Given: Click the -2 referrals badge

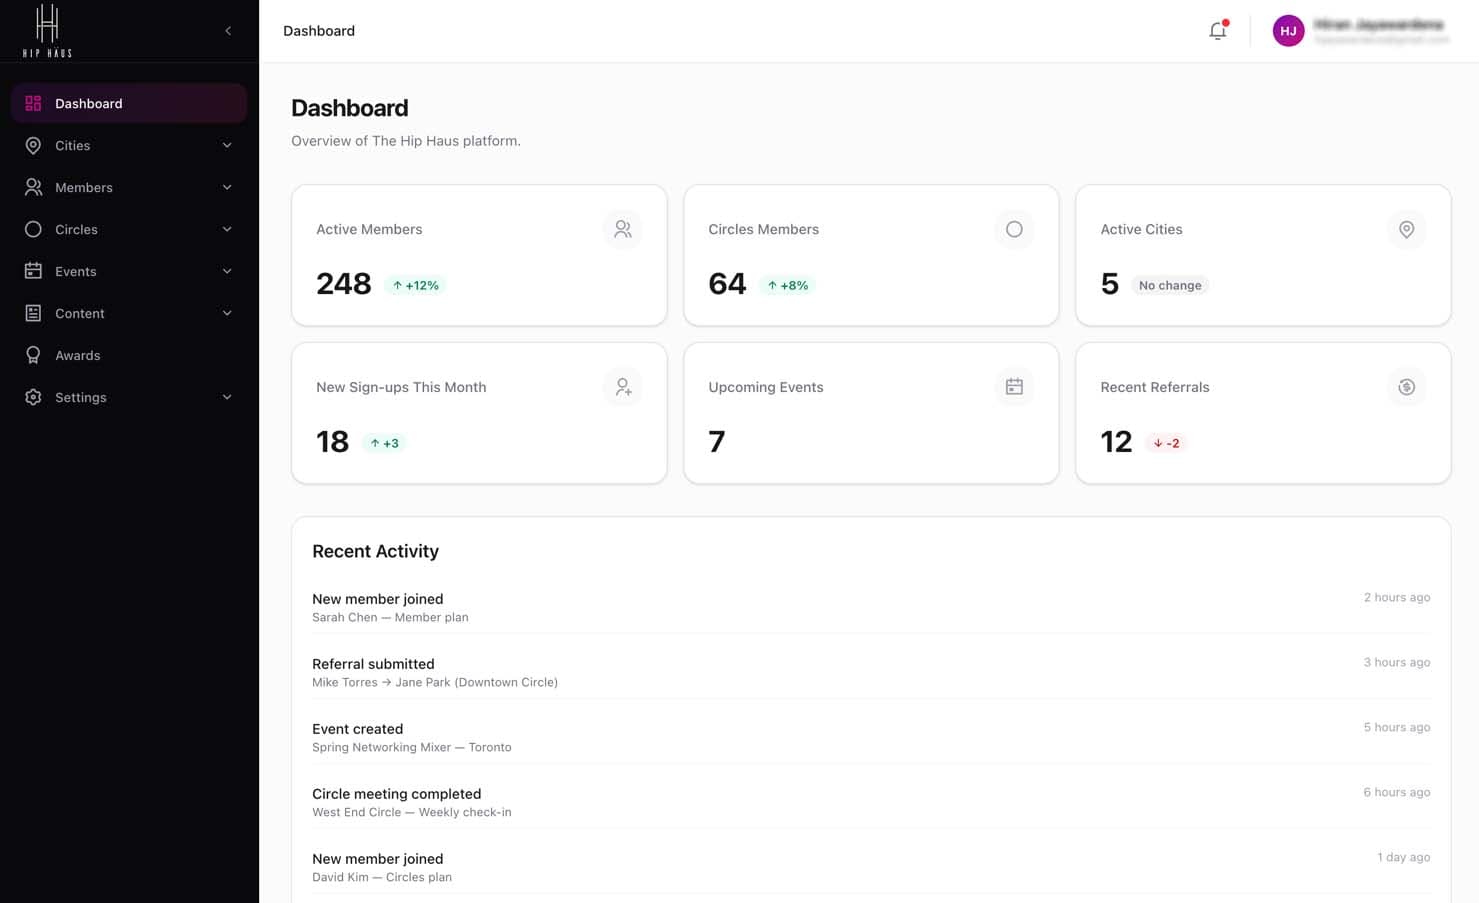Looking at the screenshot, I should [x=1166, y=443].
